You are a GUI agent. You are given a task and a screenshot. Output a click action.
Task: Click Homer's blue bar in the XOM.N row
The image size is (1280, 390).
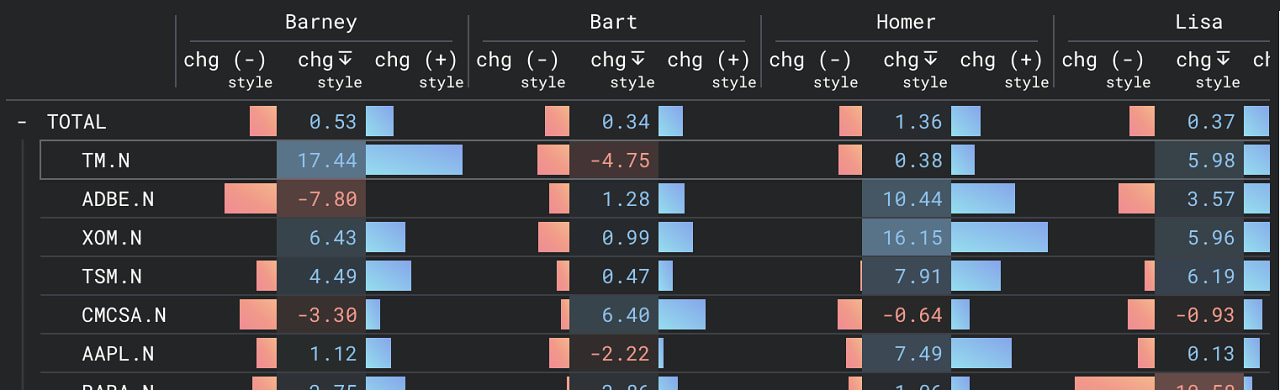click(999, 238)
